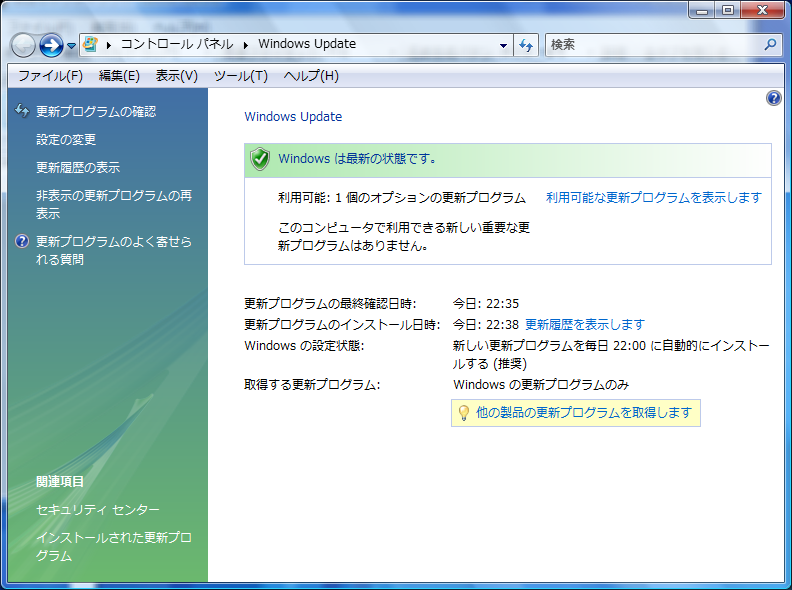Click the 関連項目 heading

point(60,481)
